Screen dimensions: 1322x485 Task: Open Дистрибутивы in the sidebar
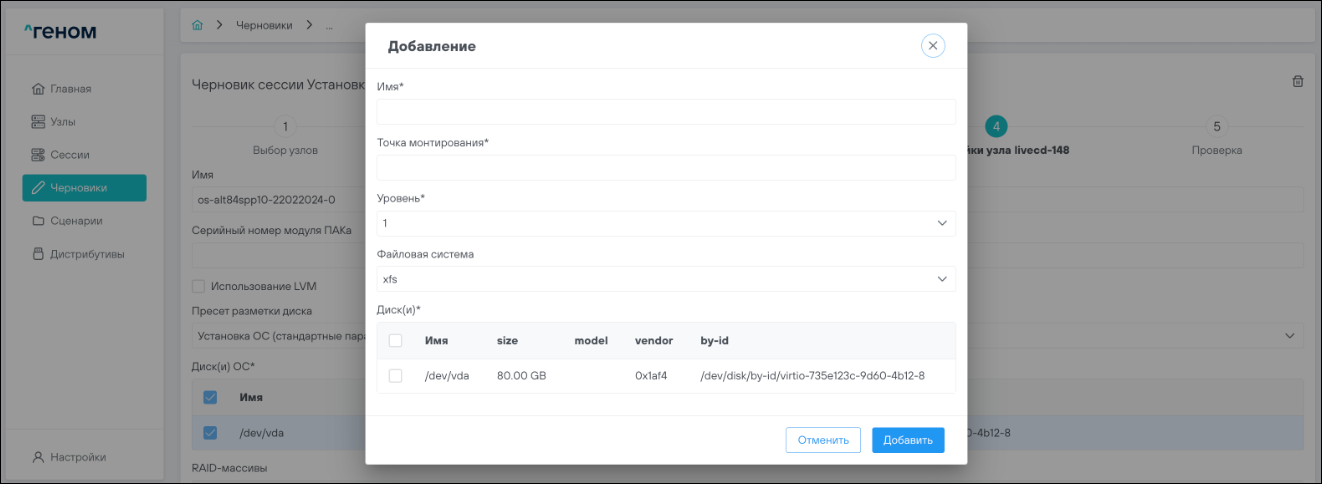coord(86,254)
